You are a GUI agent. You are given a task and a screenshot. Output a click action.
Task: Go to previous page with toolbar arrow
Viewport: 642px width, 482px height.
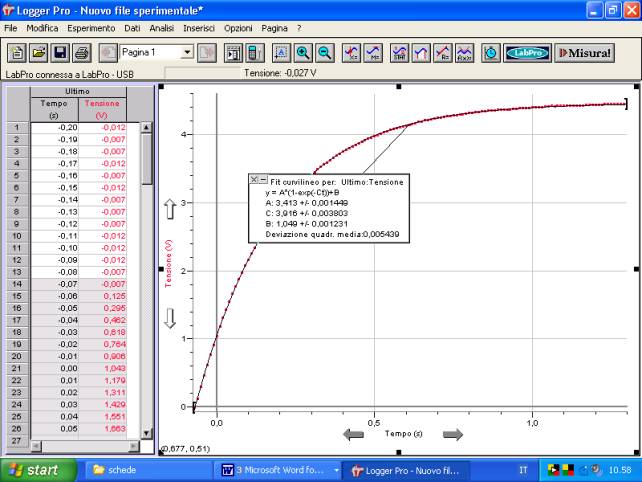click(x=108, y=53)
